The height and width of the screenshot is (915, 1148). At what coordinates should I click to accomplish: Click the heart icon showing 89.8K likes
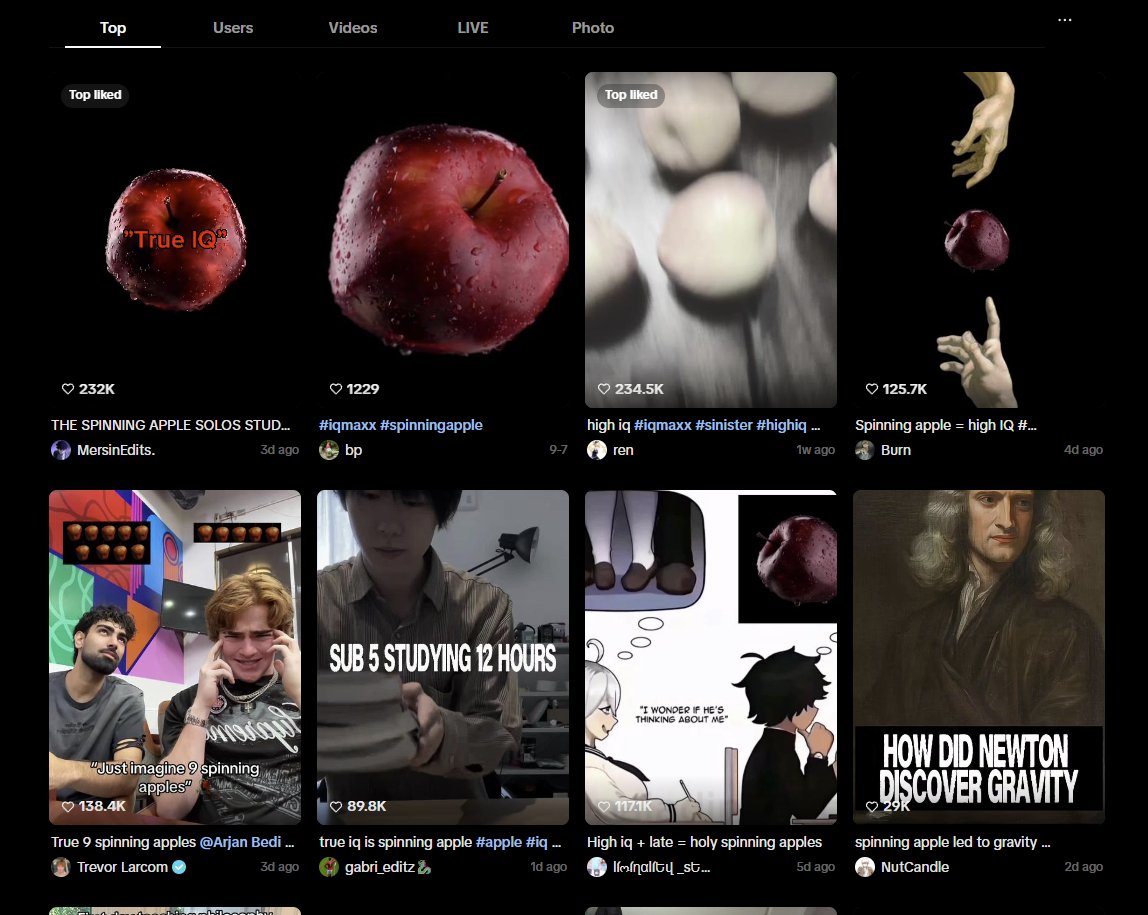[x=336, y=806]
